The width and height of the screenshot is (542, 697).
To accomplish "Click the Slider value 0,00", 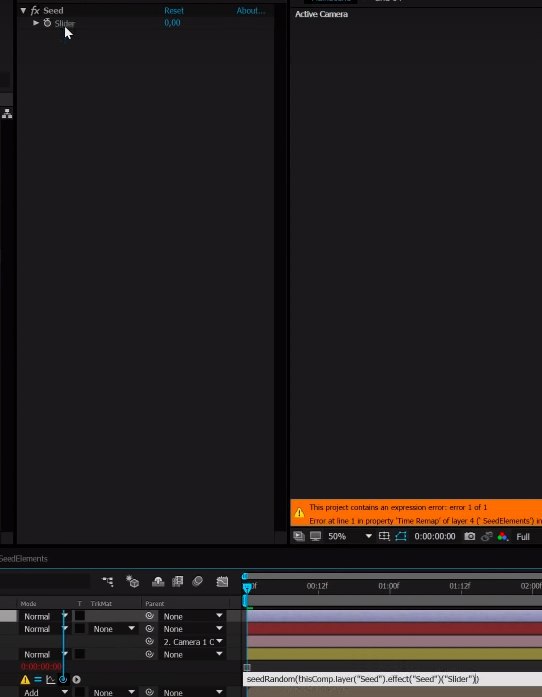I will (172, 23).
